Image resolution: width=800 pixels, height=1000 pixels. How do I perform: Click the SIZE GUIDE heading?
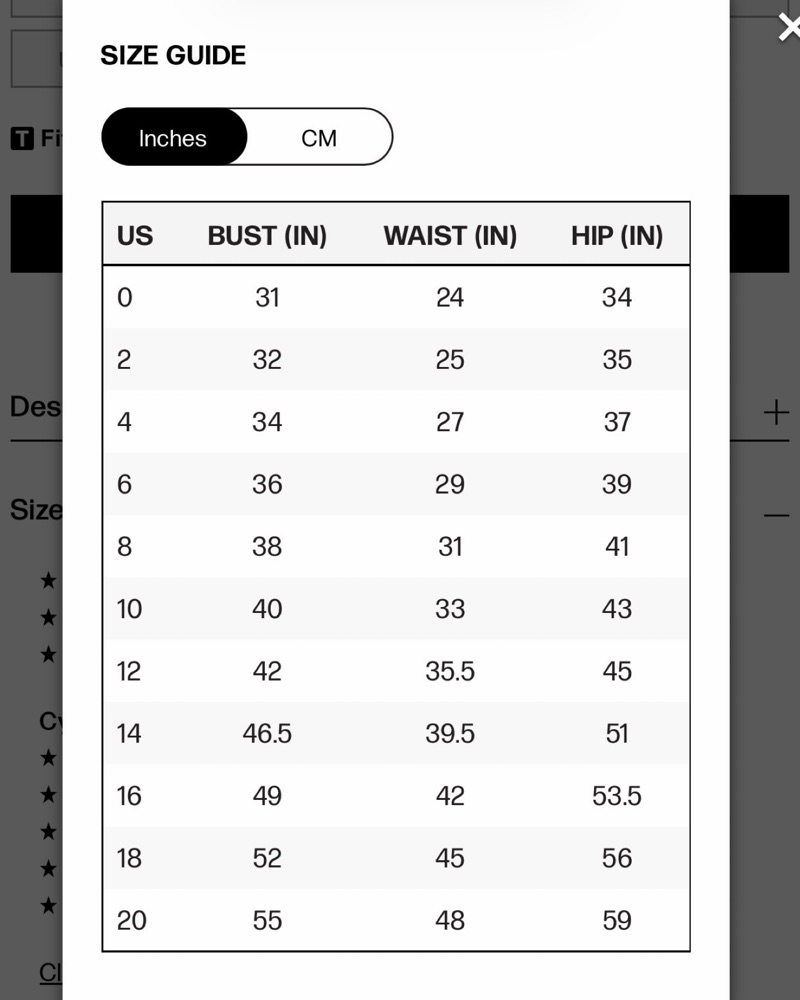click(x=173, y=55)
